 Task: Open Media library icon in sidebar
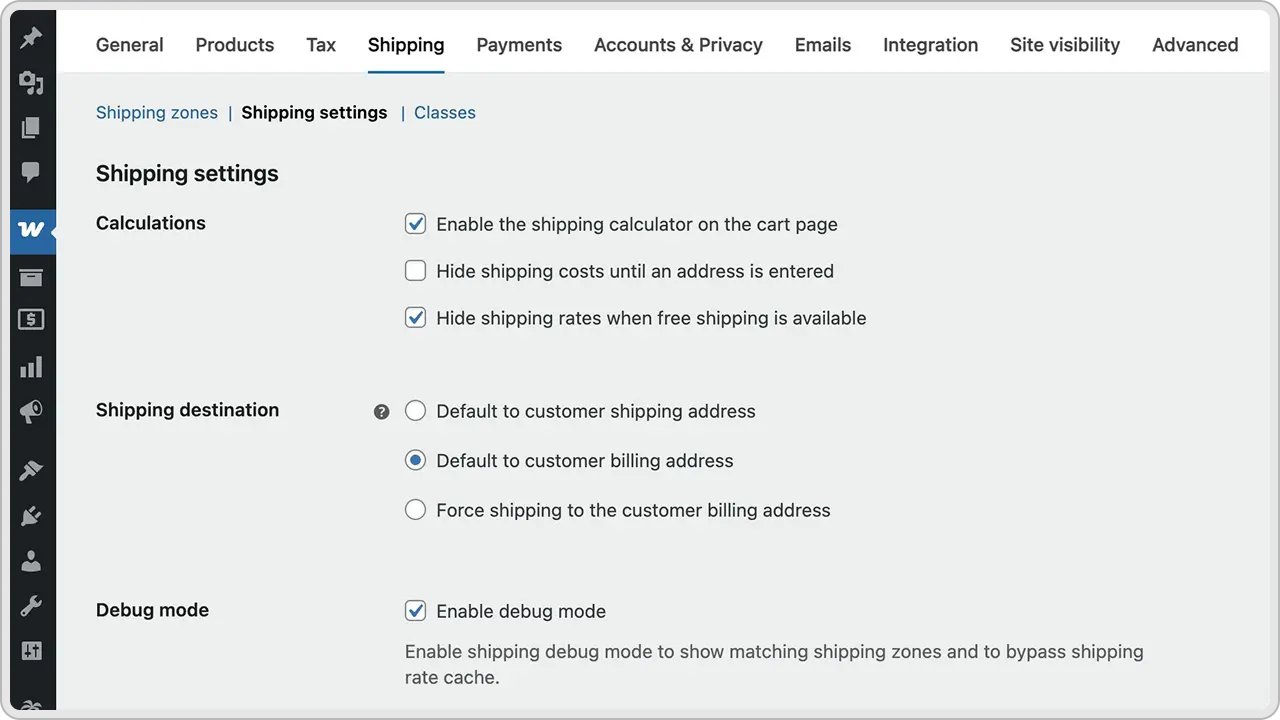tap(31, 82)
